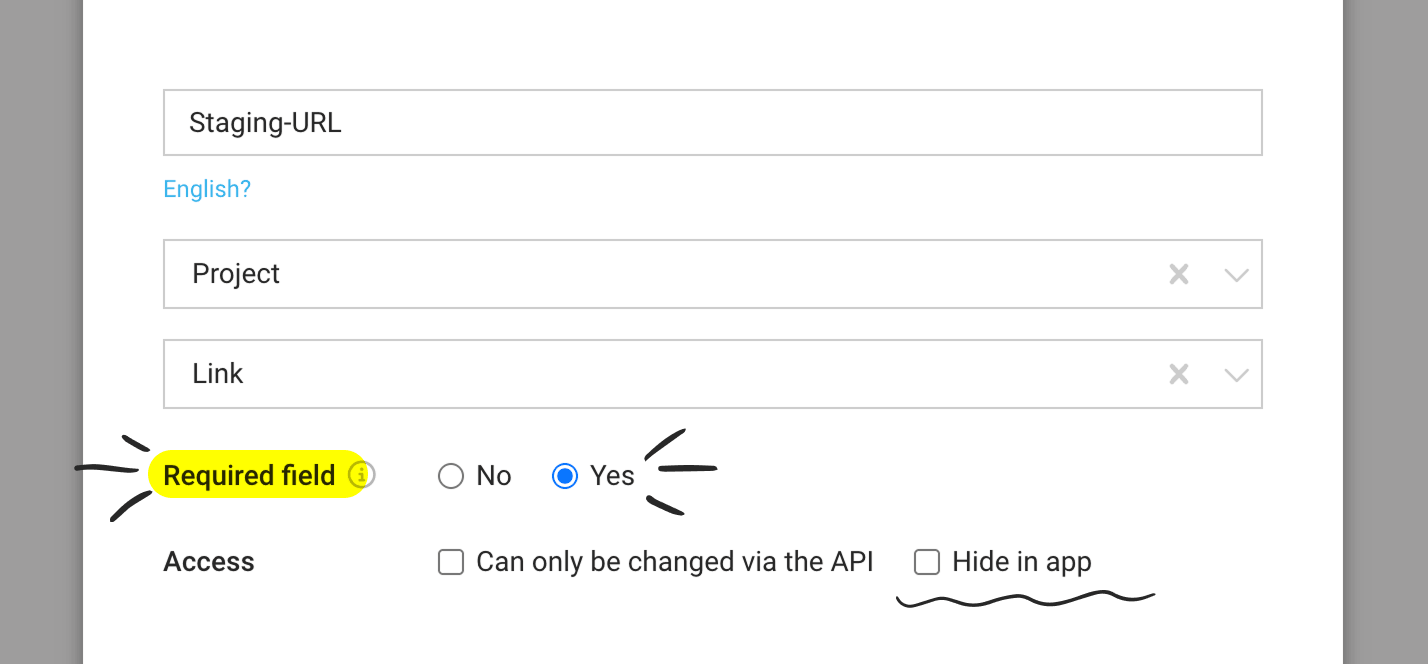1428x664 pixels.
Task: Check the Hide in app checkbox
Action: click(927, 562)
